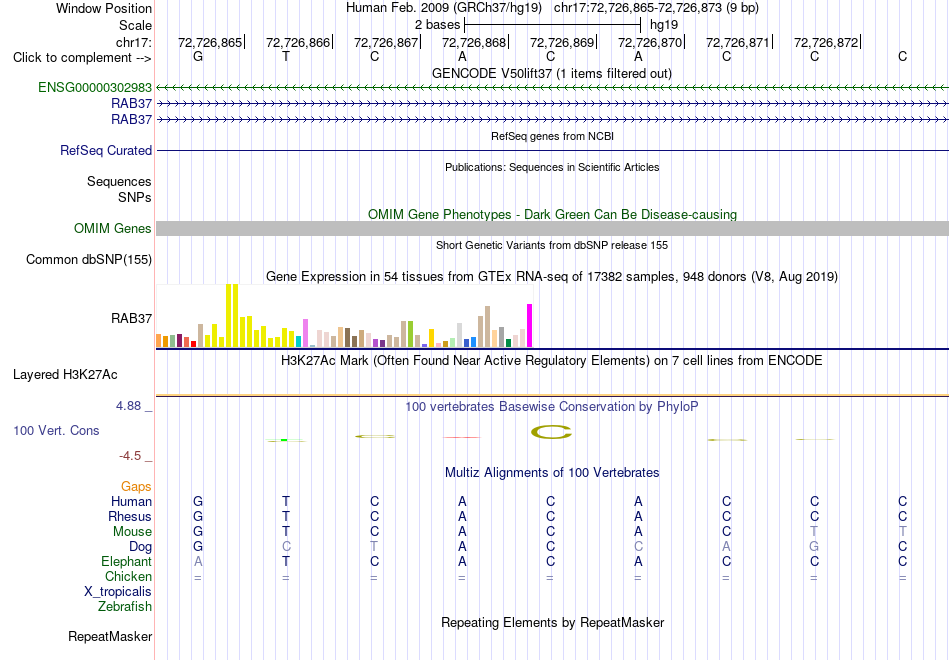
Task: Click the X_tropicalis species label
Action: (118, 592)
